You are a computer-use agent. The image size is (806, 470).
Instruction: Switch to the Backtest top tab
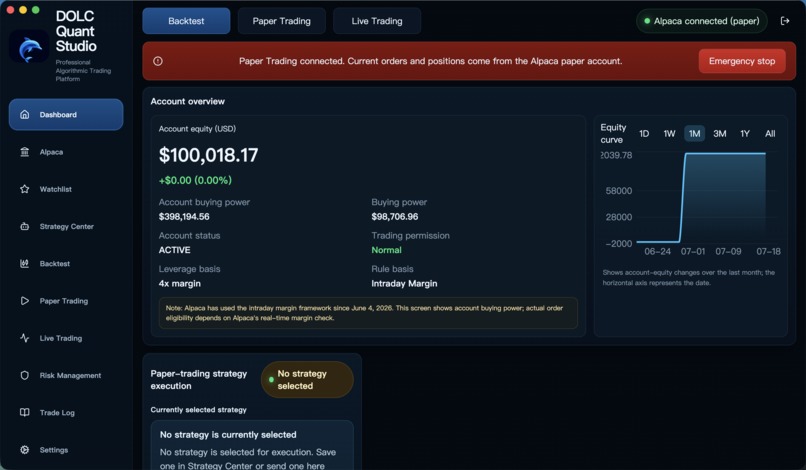[186, 21]
